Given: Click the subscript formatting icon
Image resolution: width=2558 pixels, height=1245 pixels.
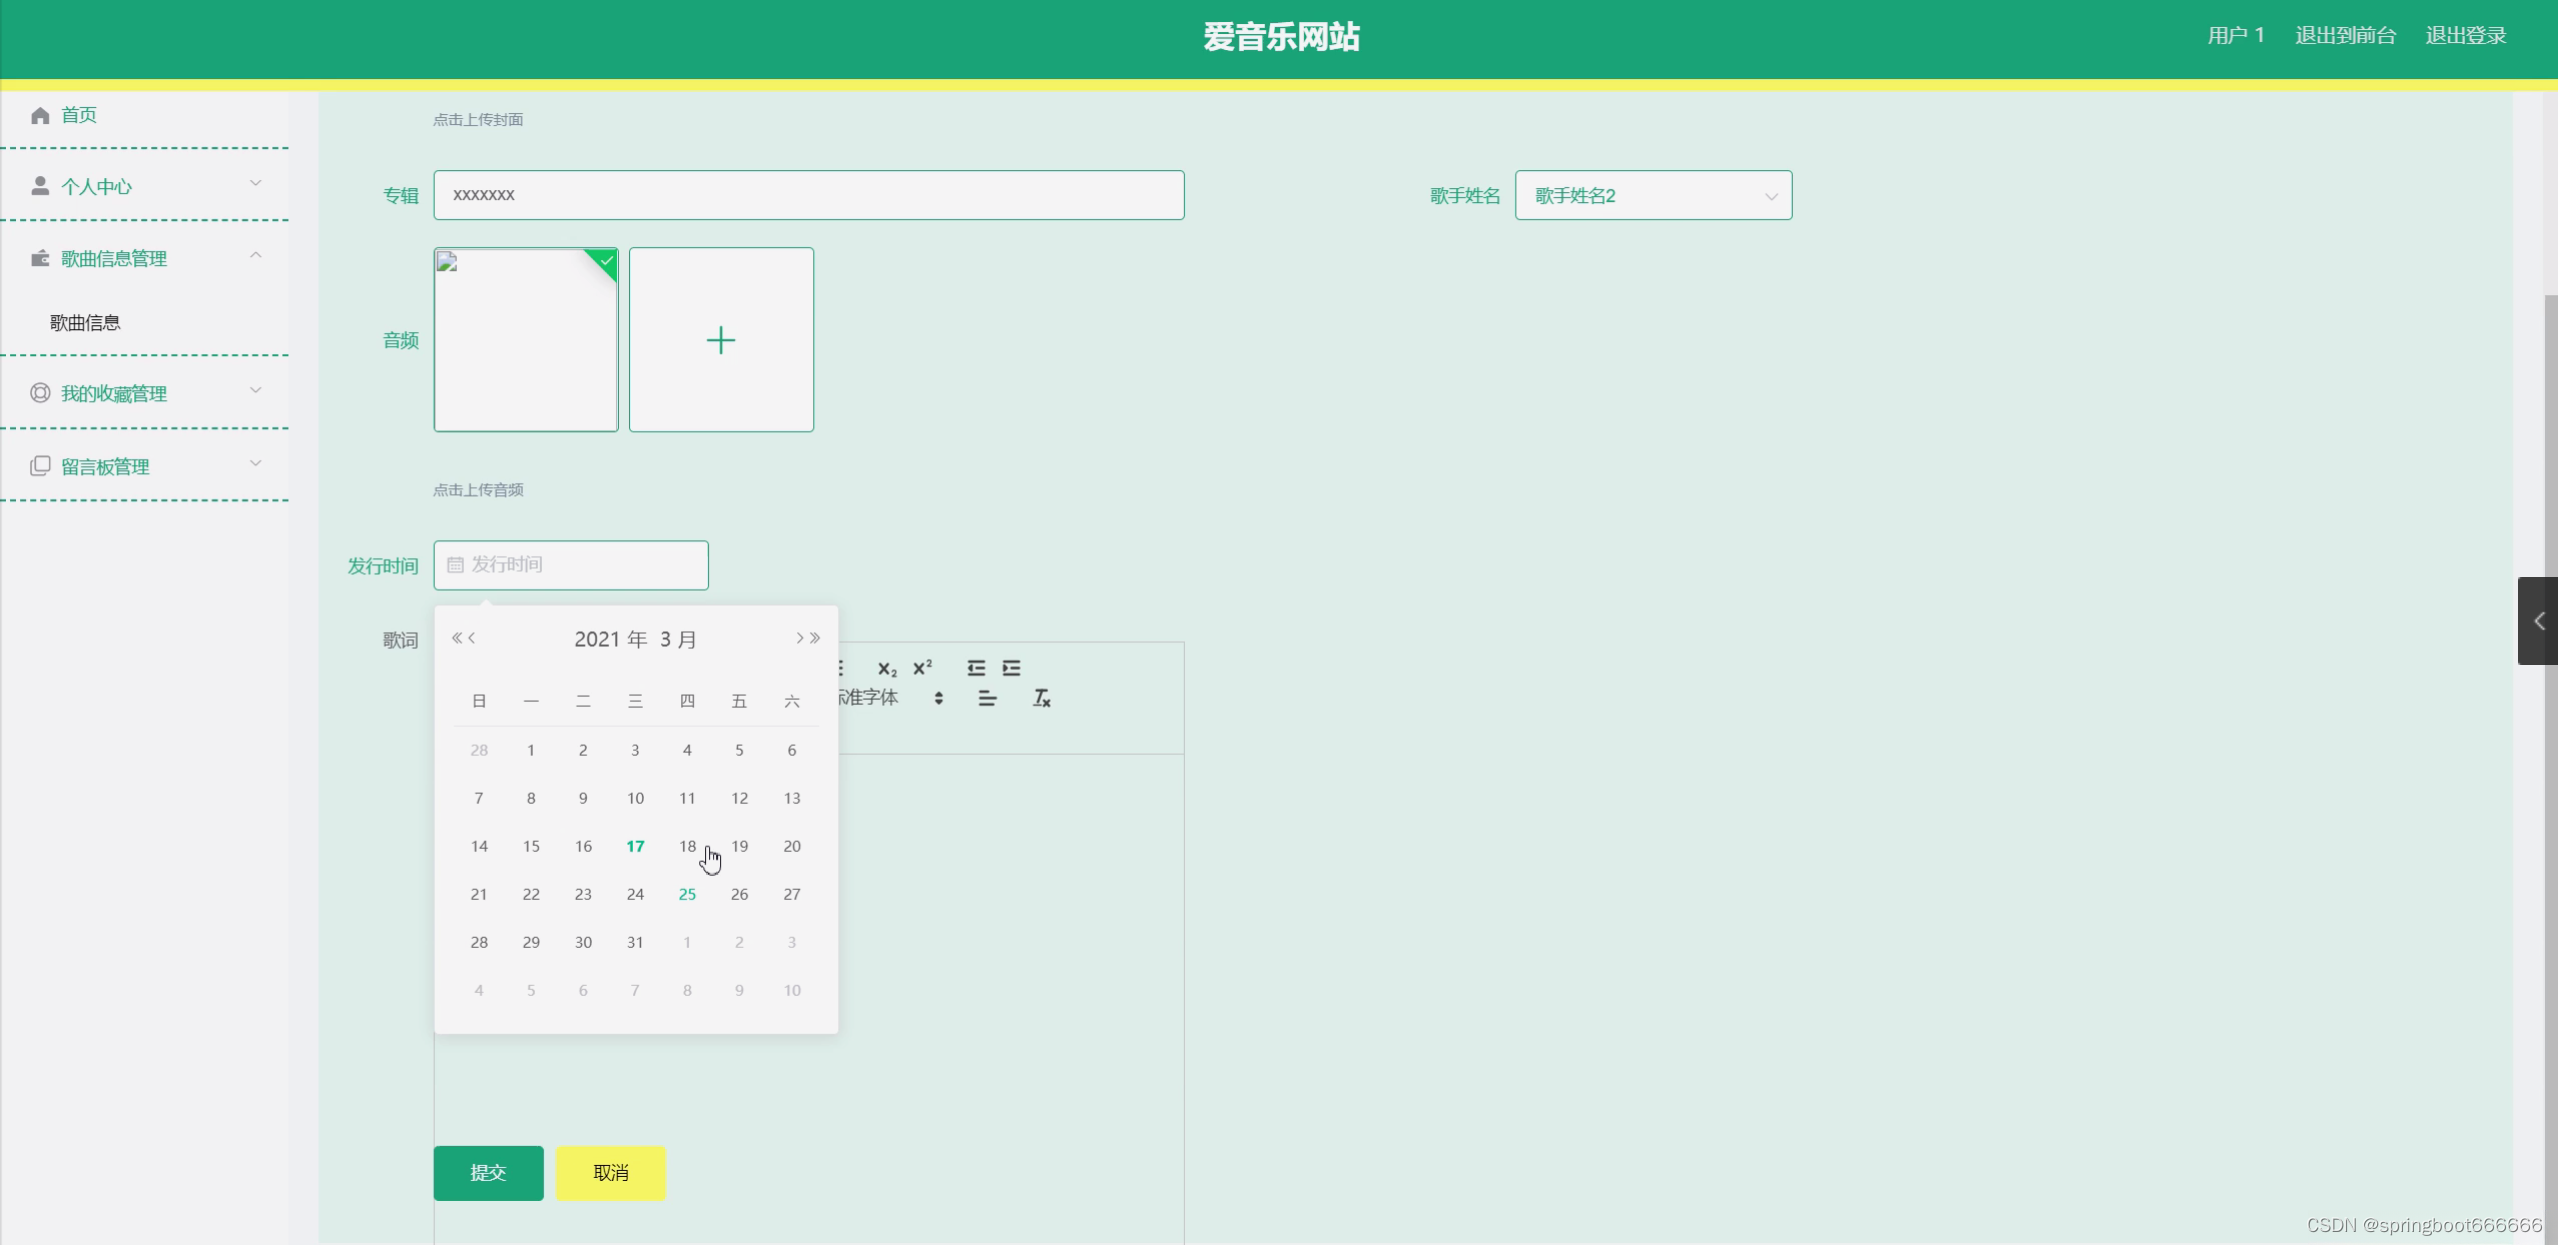Looking at the screenshot, I should coord(886,669).
